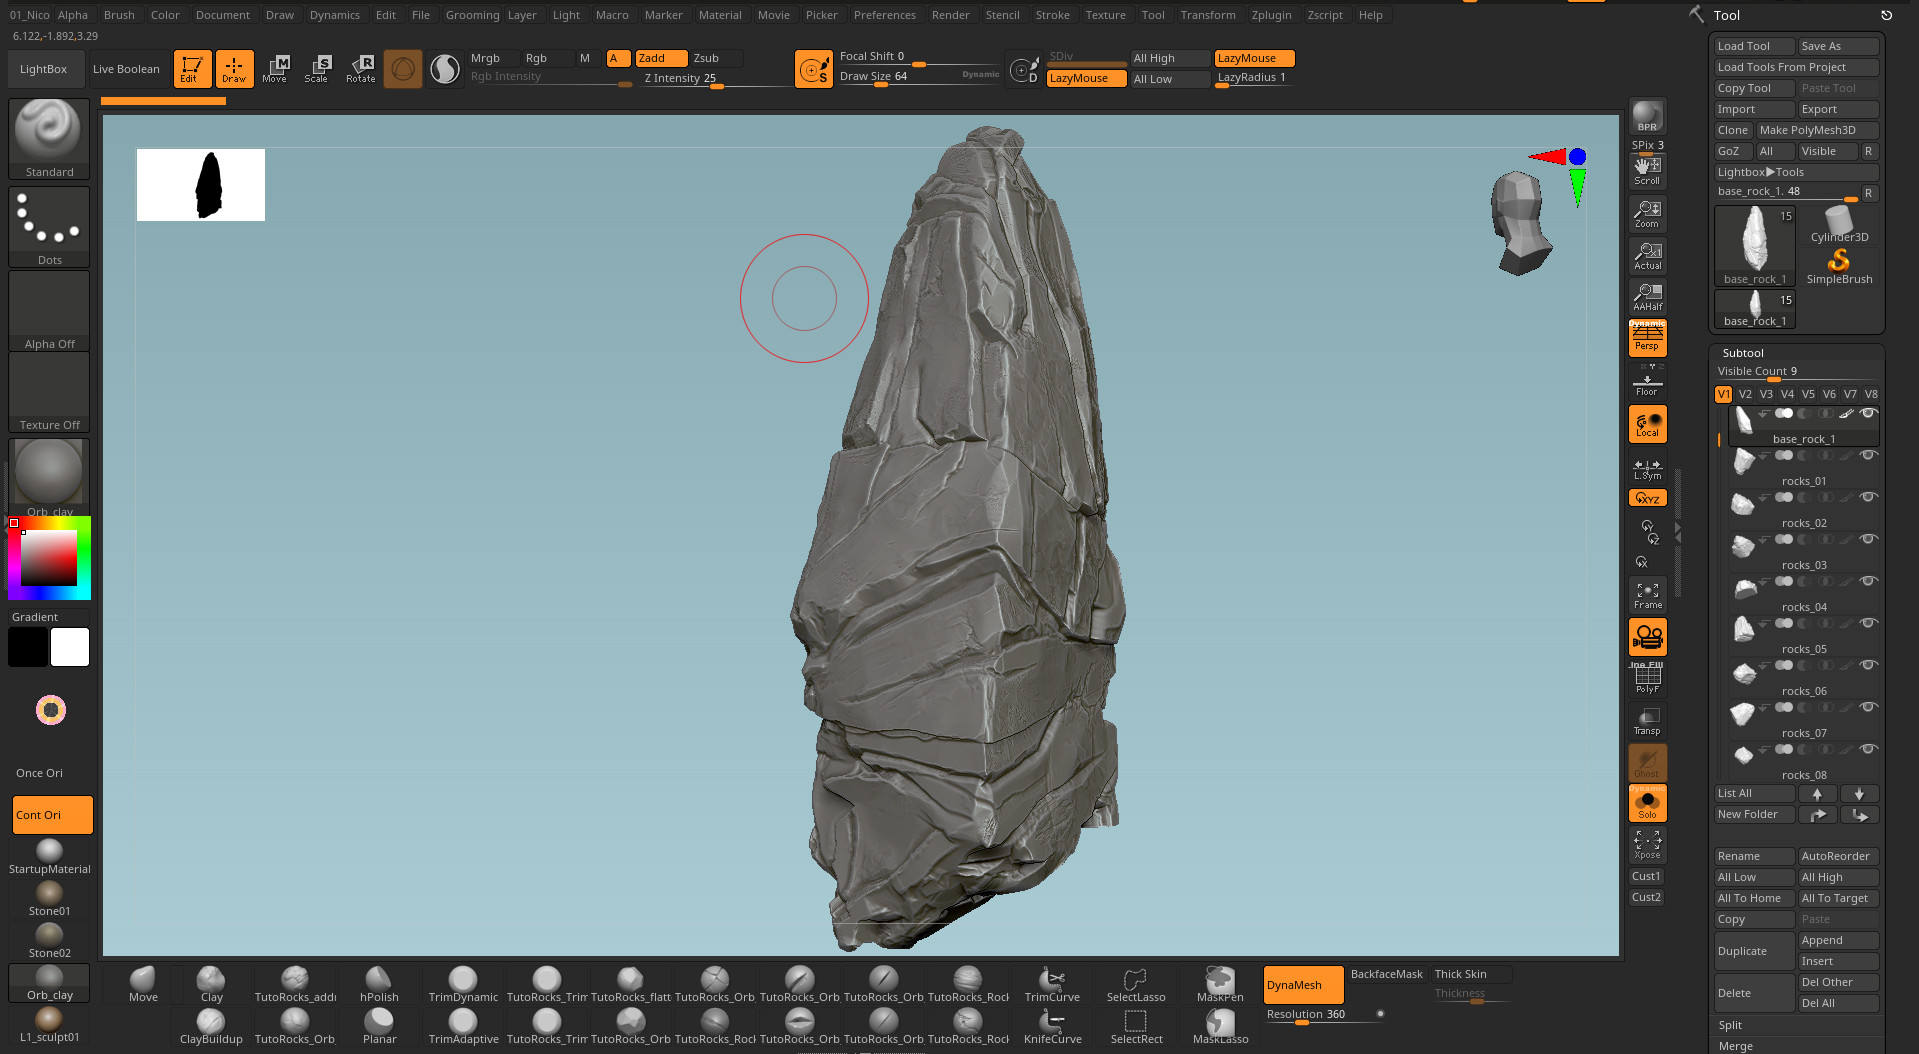Select the hPolish brush
Viewport: 1919px width, 1054px height.
point(379,983)
